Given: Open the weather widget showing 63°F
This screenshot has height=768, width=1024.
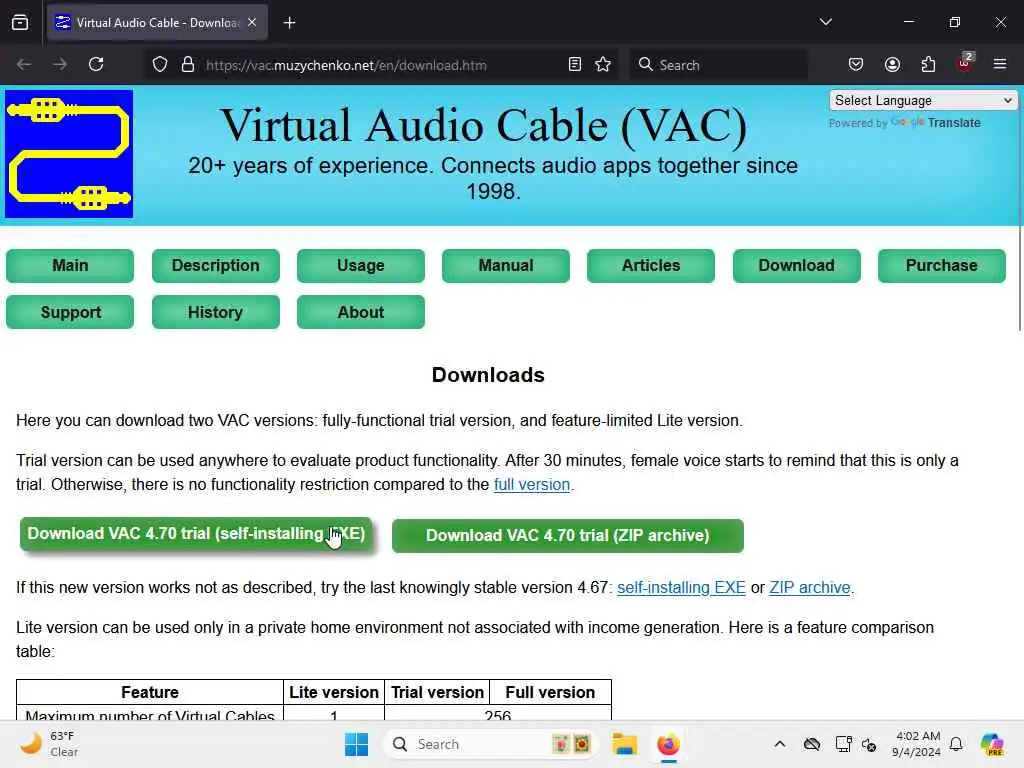Looking at the screenshot, I should [49, 744].
